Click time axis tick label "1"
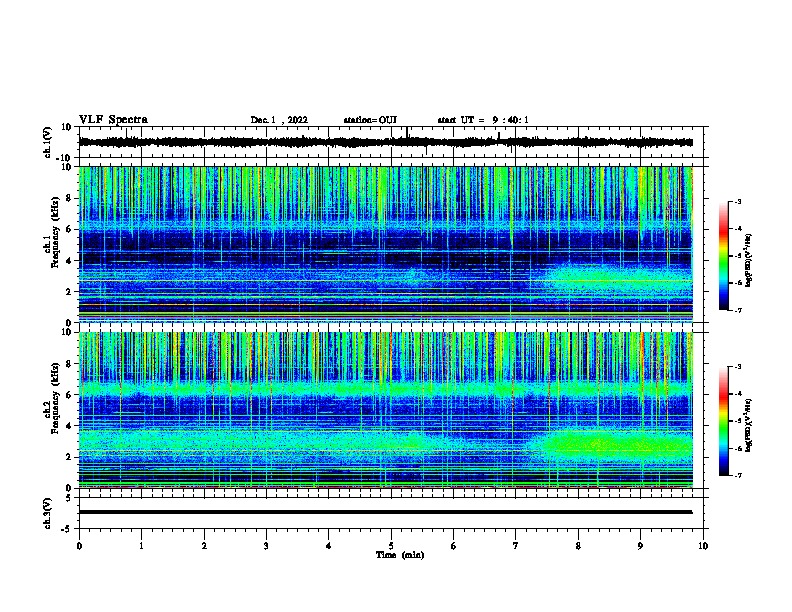 pyautogui.click(x=141, y=546)
